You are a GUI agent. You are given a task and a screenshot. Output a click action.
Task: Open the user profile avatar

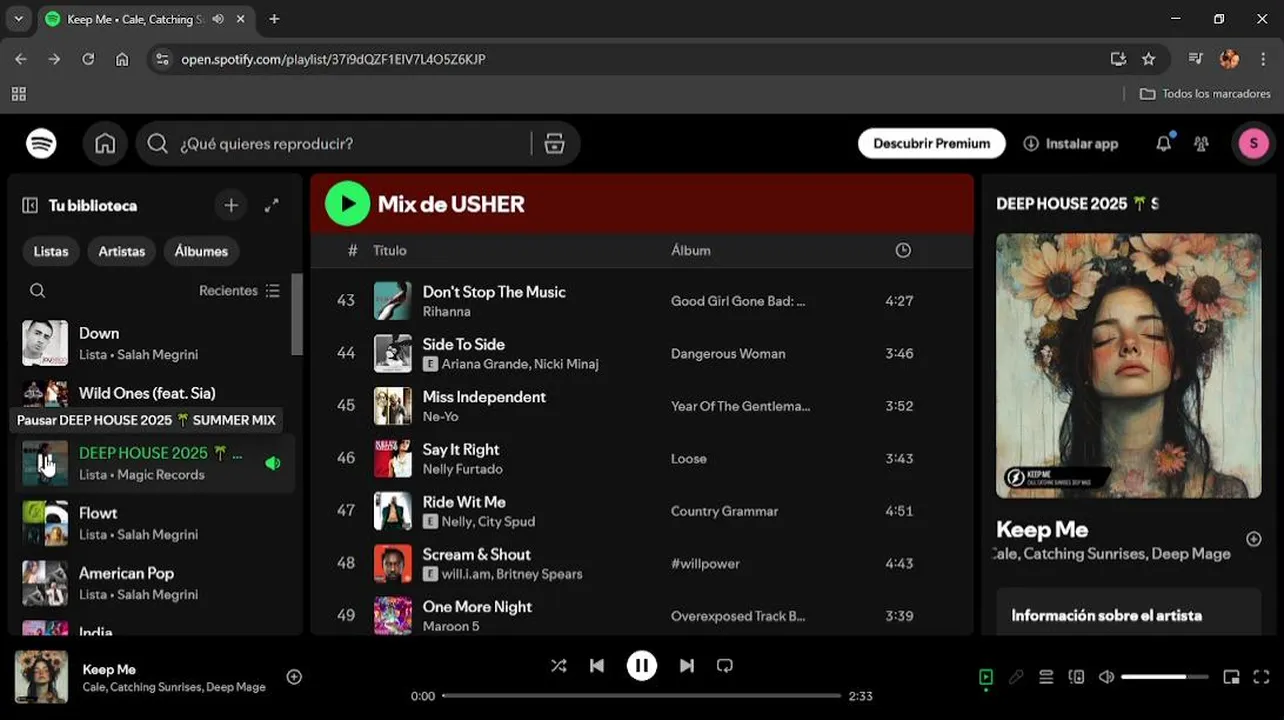tap(1253, 144)
